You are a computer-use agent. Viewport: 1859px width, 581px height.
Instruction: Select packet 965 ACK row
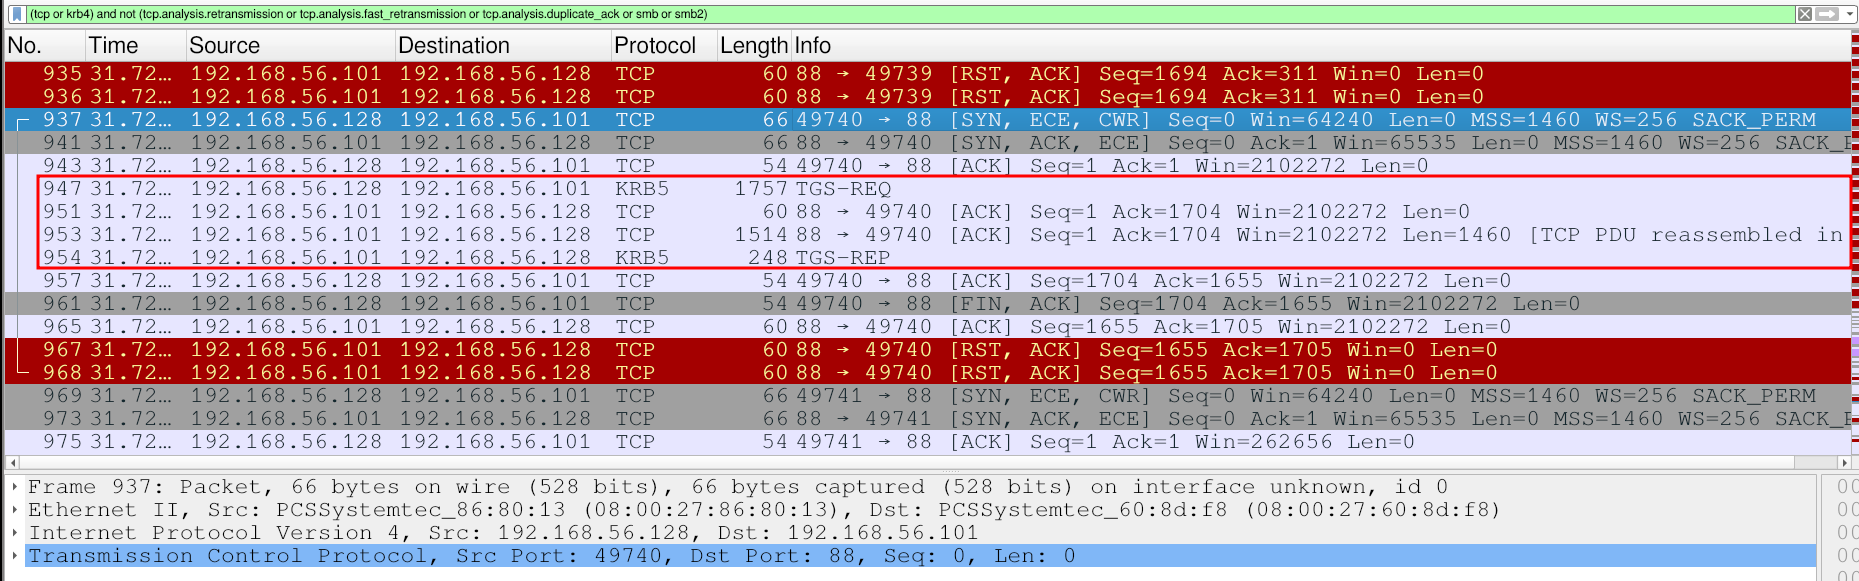click(927, 327)
